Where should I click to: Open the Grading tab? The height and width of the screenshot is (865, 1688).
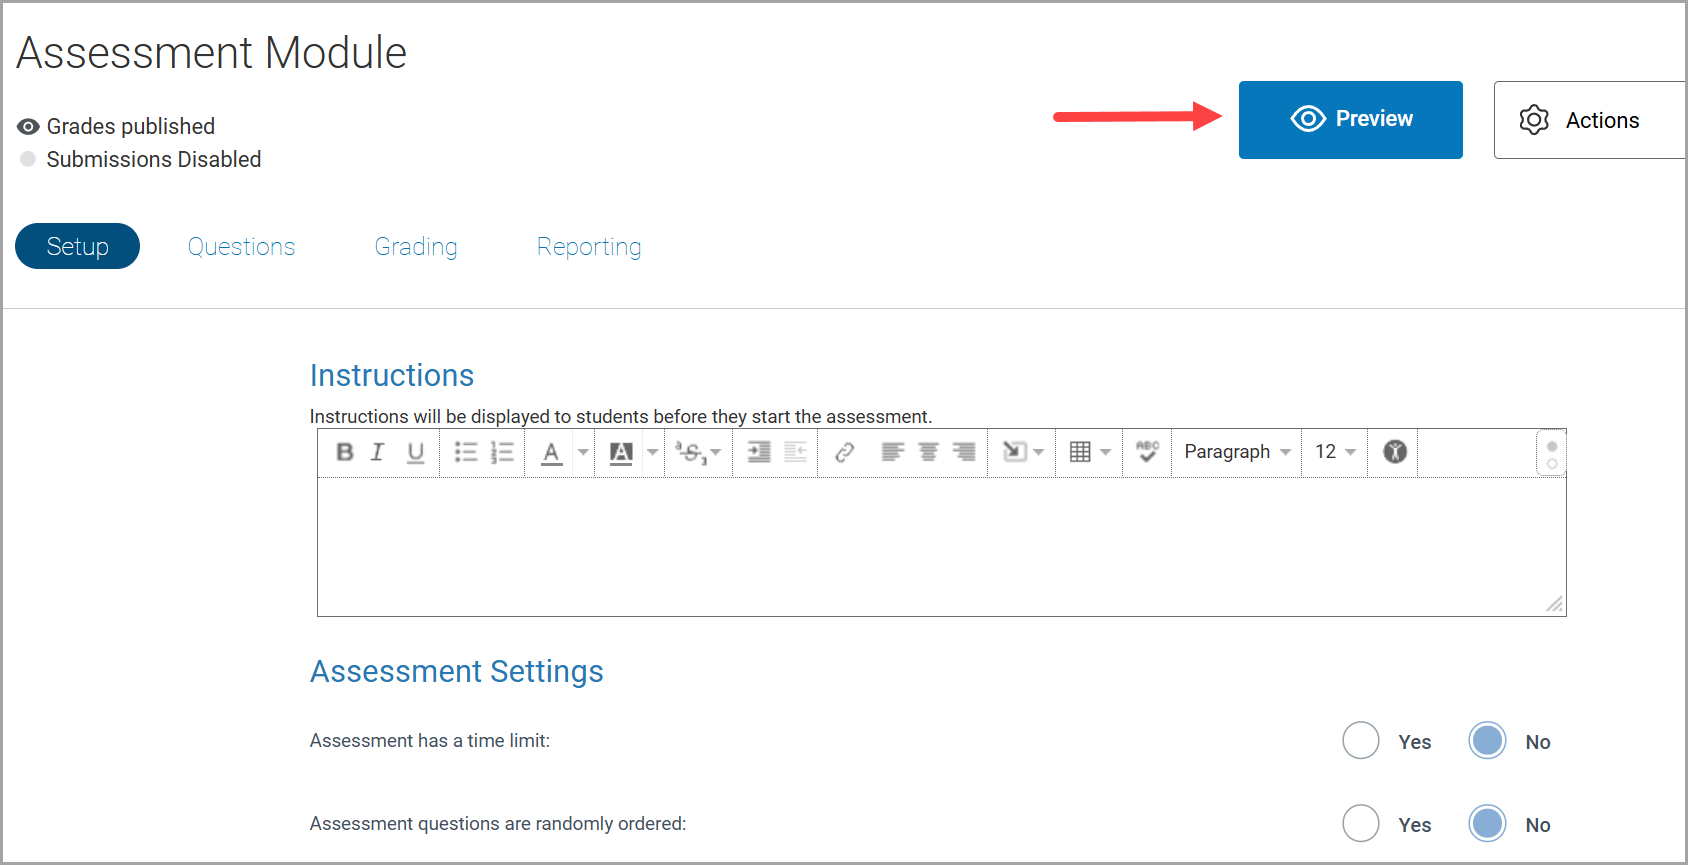416,247
